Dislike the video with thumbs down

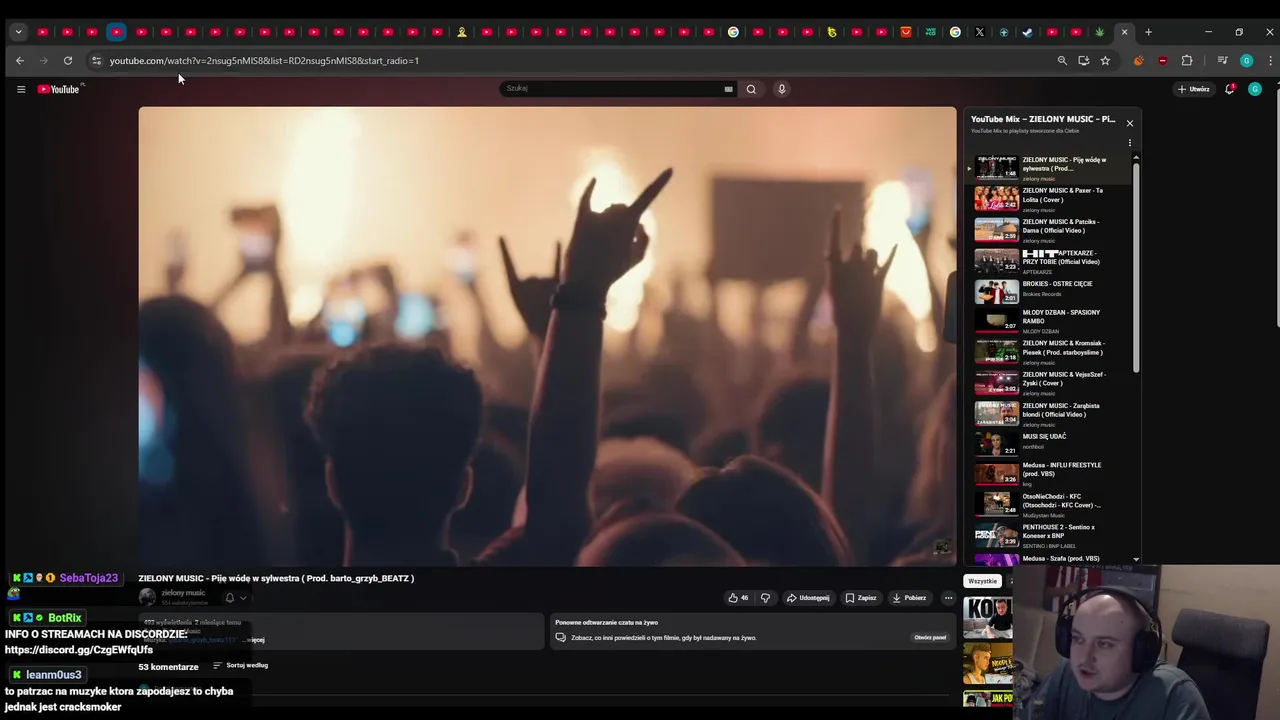click(766, 598)
